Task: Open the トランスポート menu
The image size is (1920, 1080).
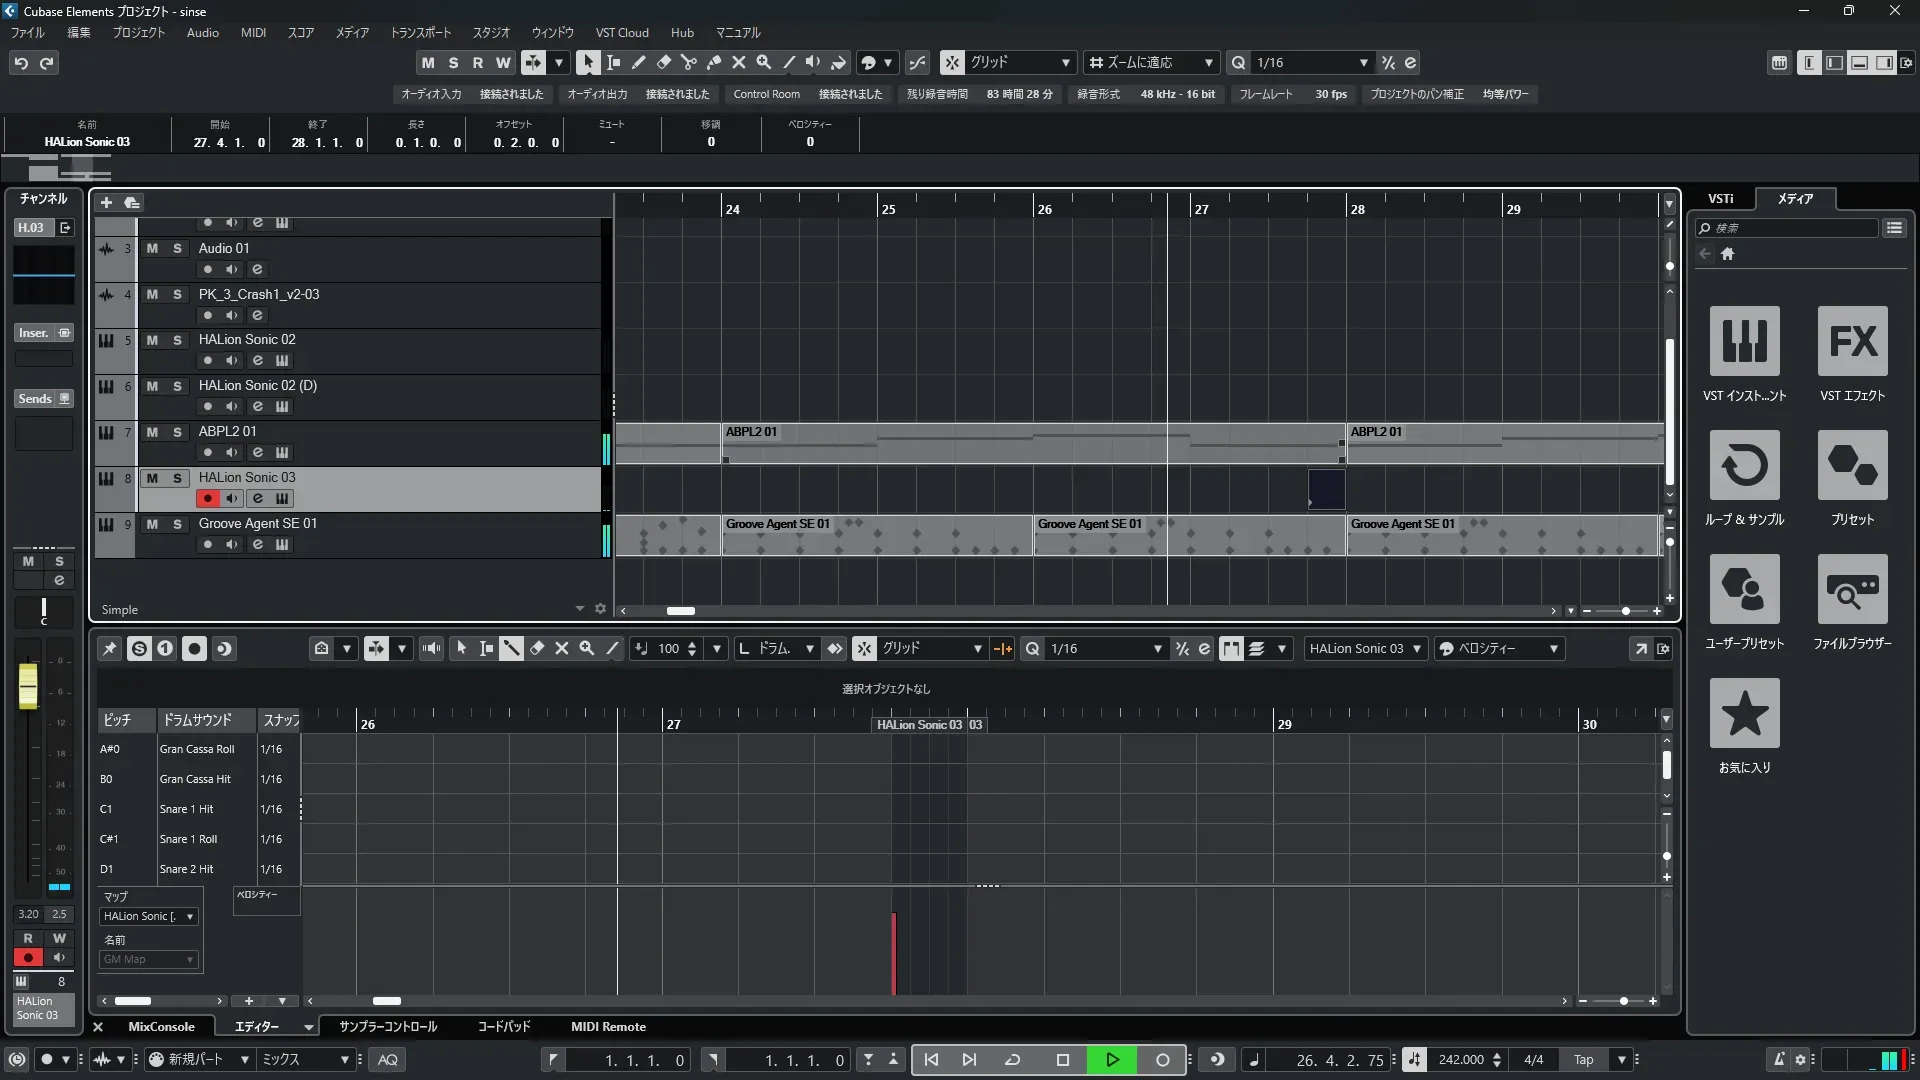Action: click(x=420, y=32)
